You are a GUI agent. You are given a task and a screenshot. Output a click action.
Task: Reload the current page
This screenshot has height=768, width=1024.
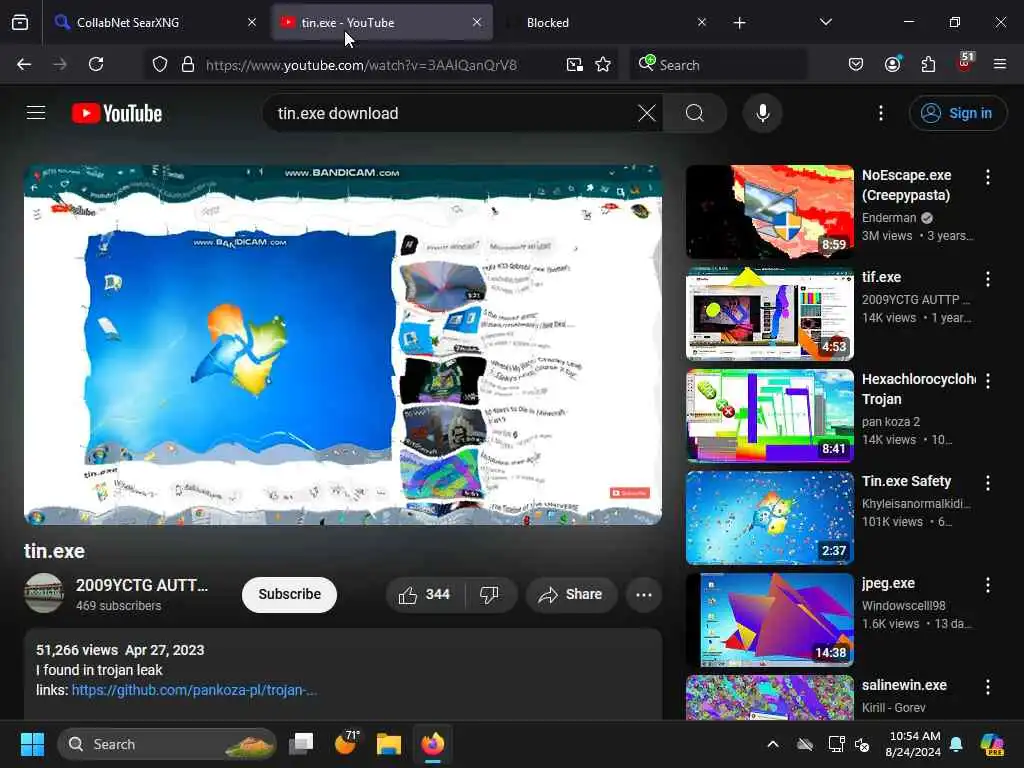96,64
